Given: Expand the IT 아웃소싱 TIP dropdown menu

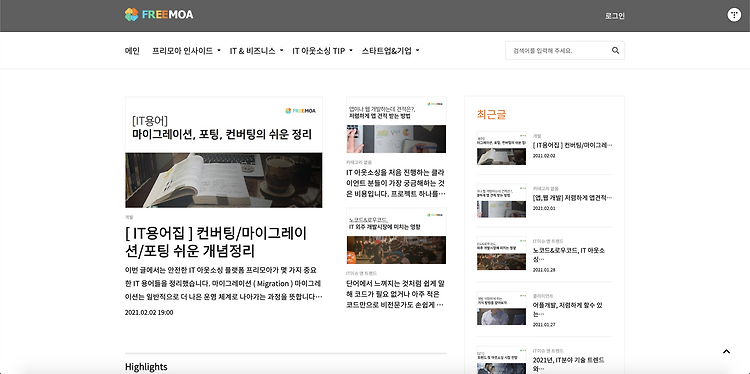Looking at the screenshot, I should 322,51.
